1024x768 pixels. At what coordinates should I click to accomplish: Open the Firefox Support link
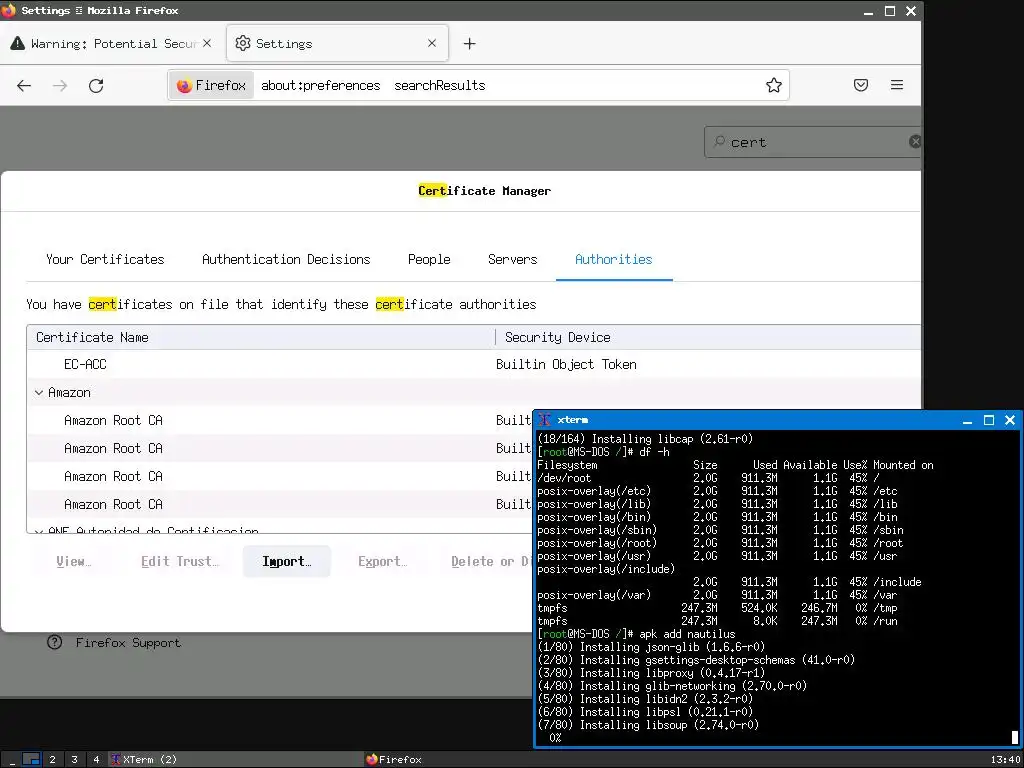[128, 643]
